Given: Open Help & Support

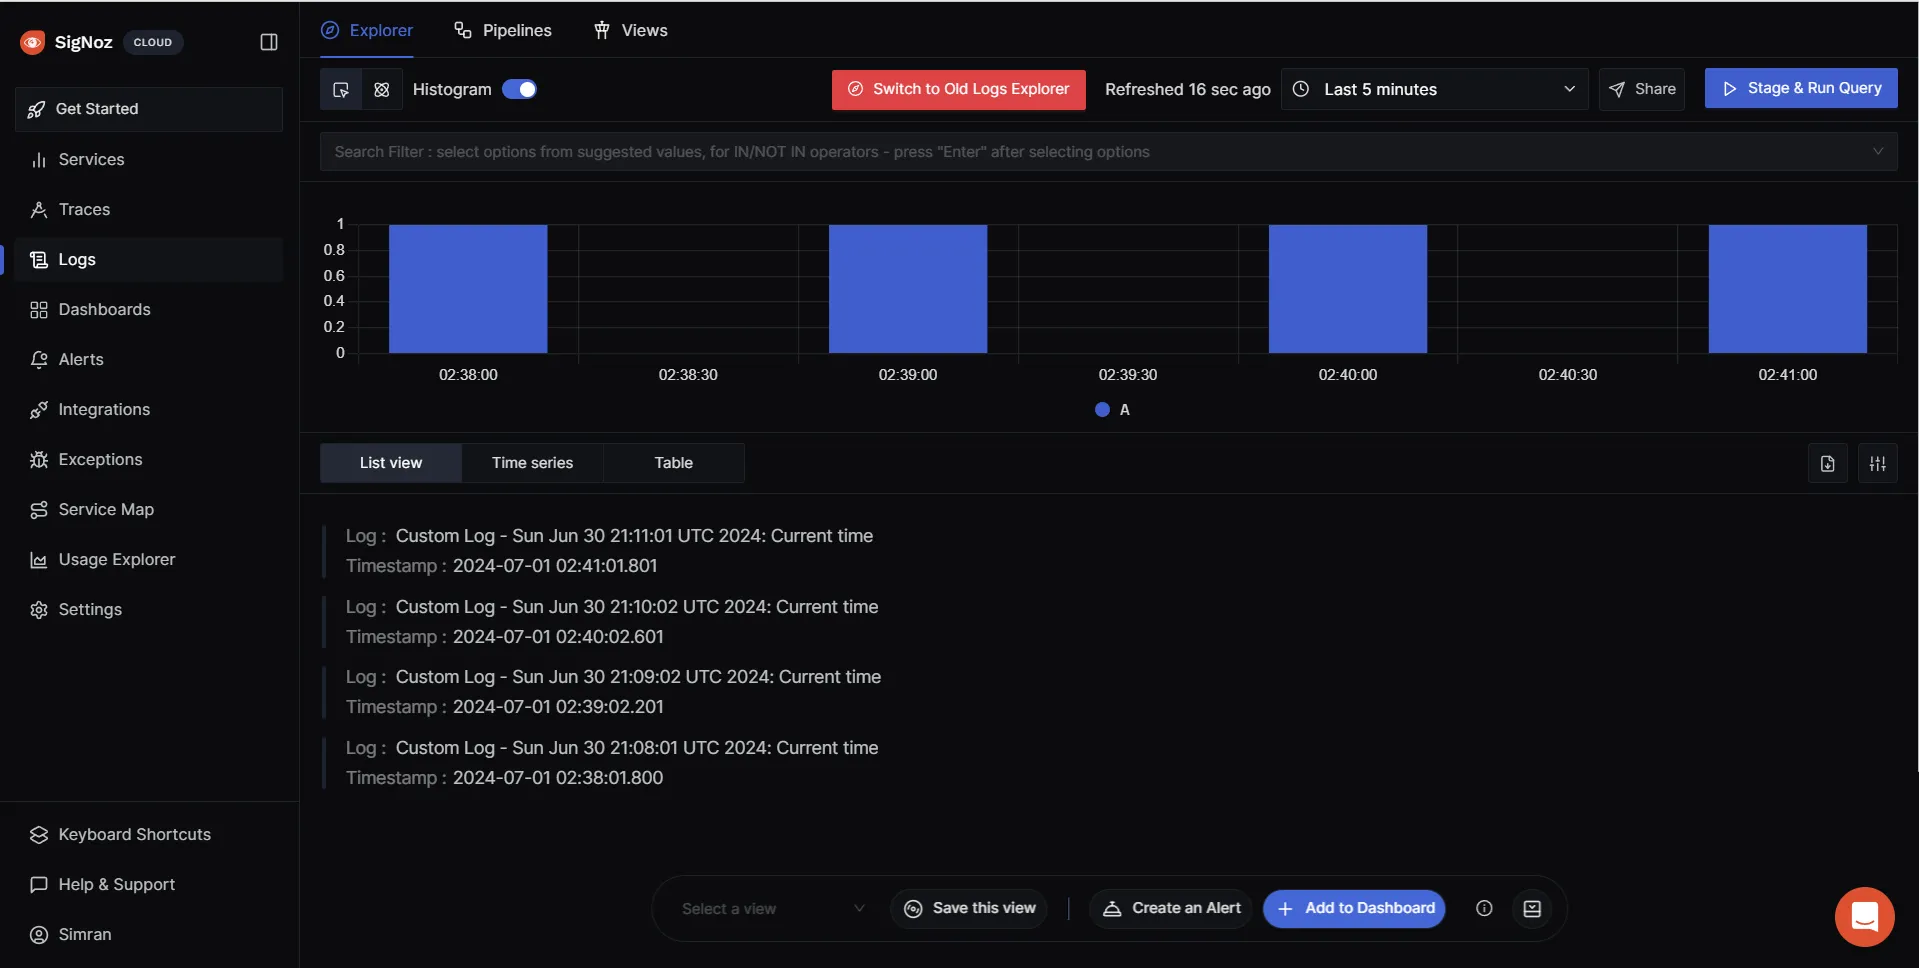Looking at the screenshot, I should point(149,884).
